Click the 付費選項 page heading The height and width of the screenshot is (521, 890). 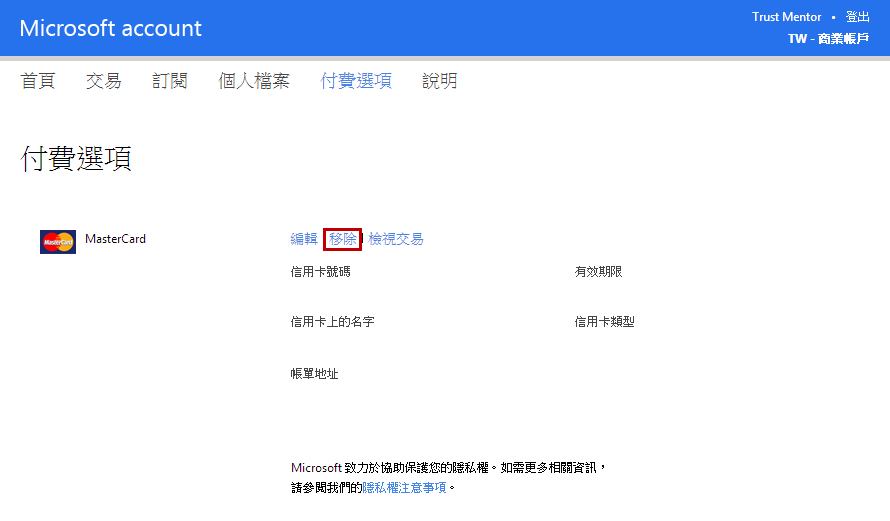click(76, 158)
